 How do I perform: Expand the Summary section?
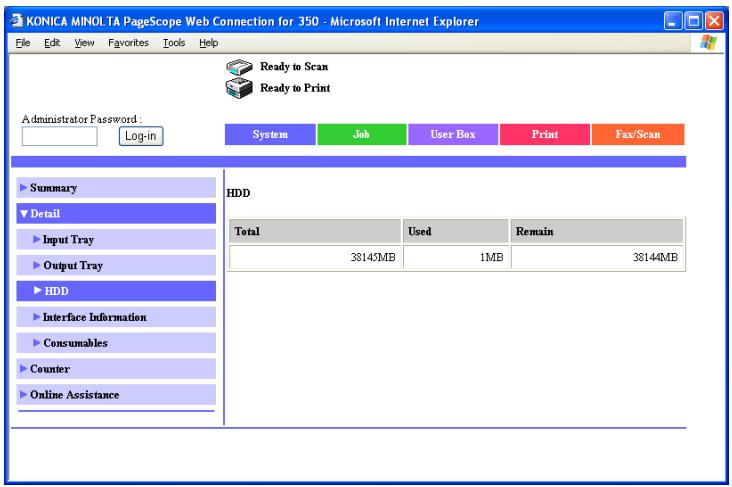click(x=116, y=188)
